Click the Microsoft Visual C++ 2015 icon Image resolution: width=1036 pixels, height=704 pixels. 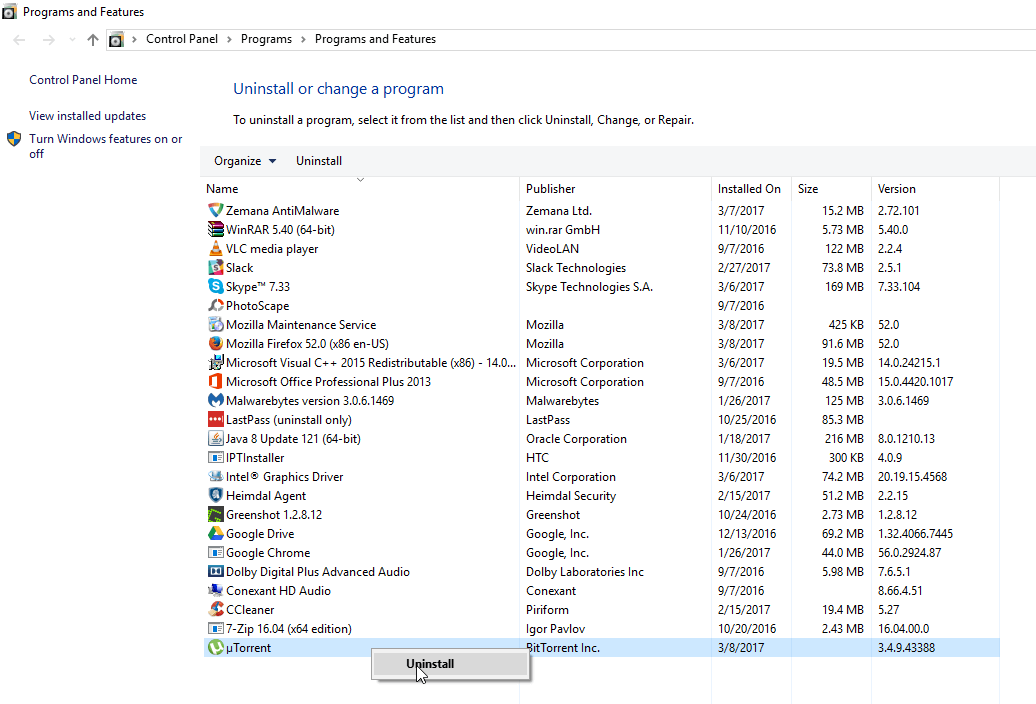[215, 363]
